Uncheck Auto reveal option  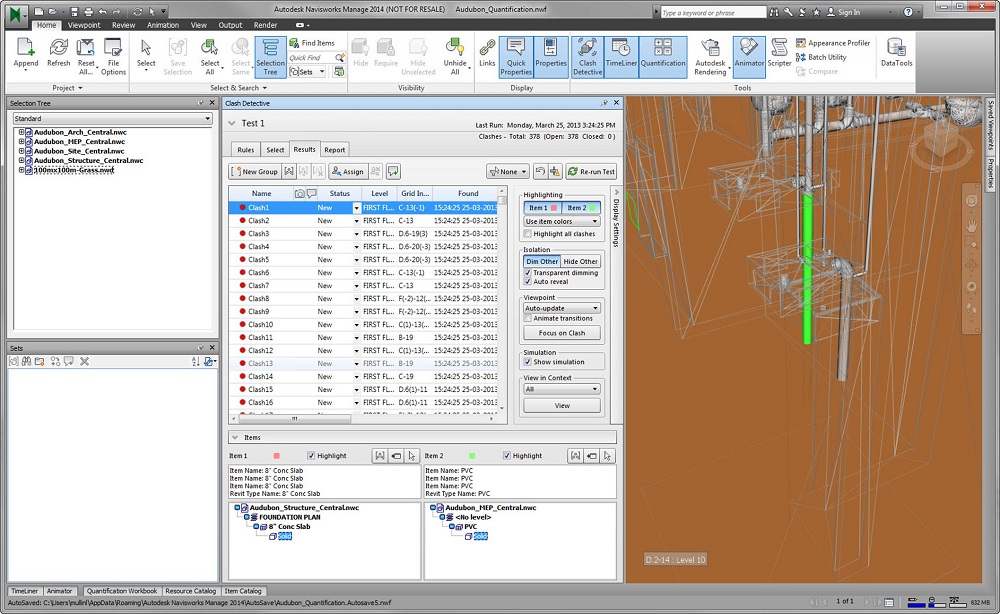click(x=527, y=281)
